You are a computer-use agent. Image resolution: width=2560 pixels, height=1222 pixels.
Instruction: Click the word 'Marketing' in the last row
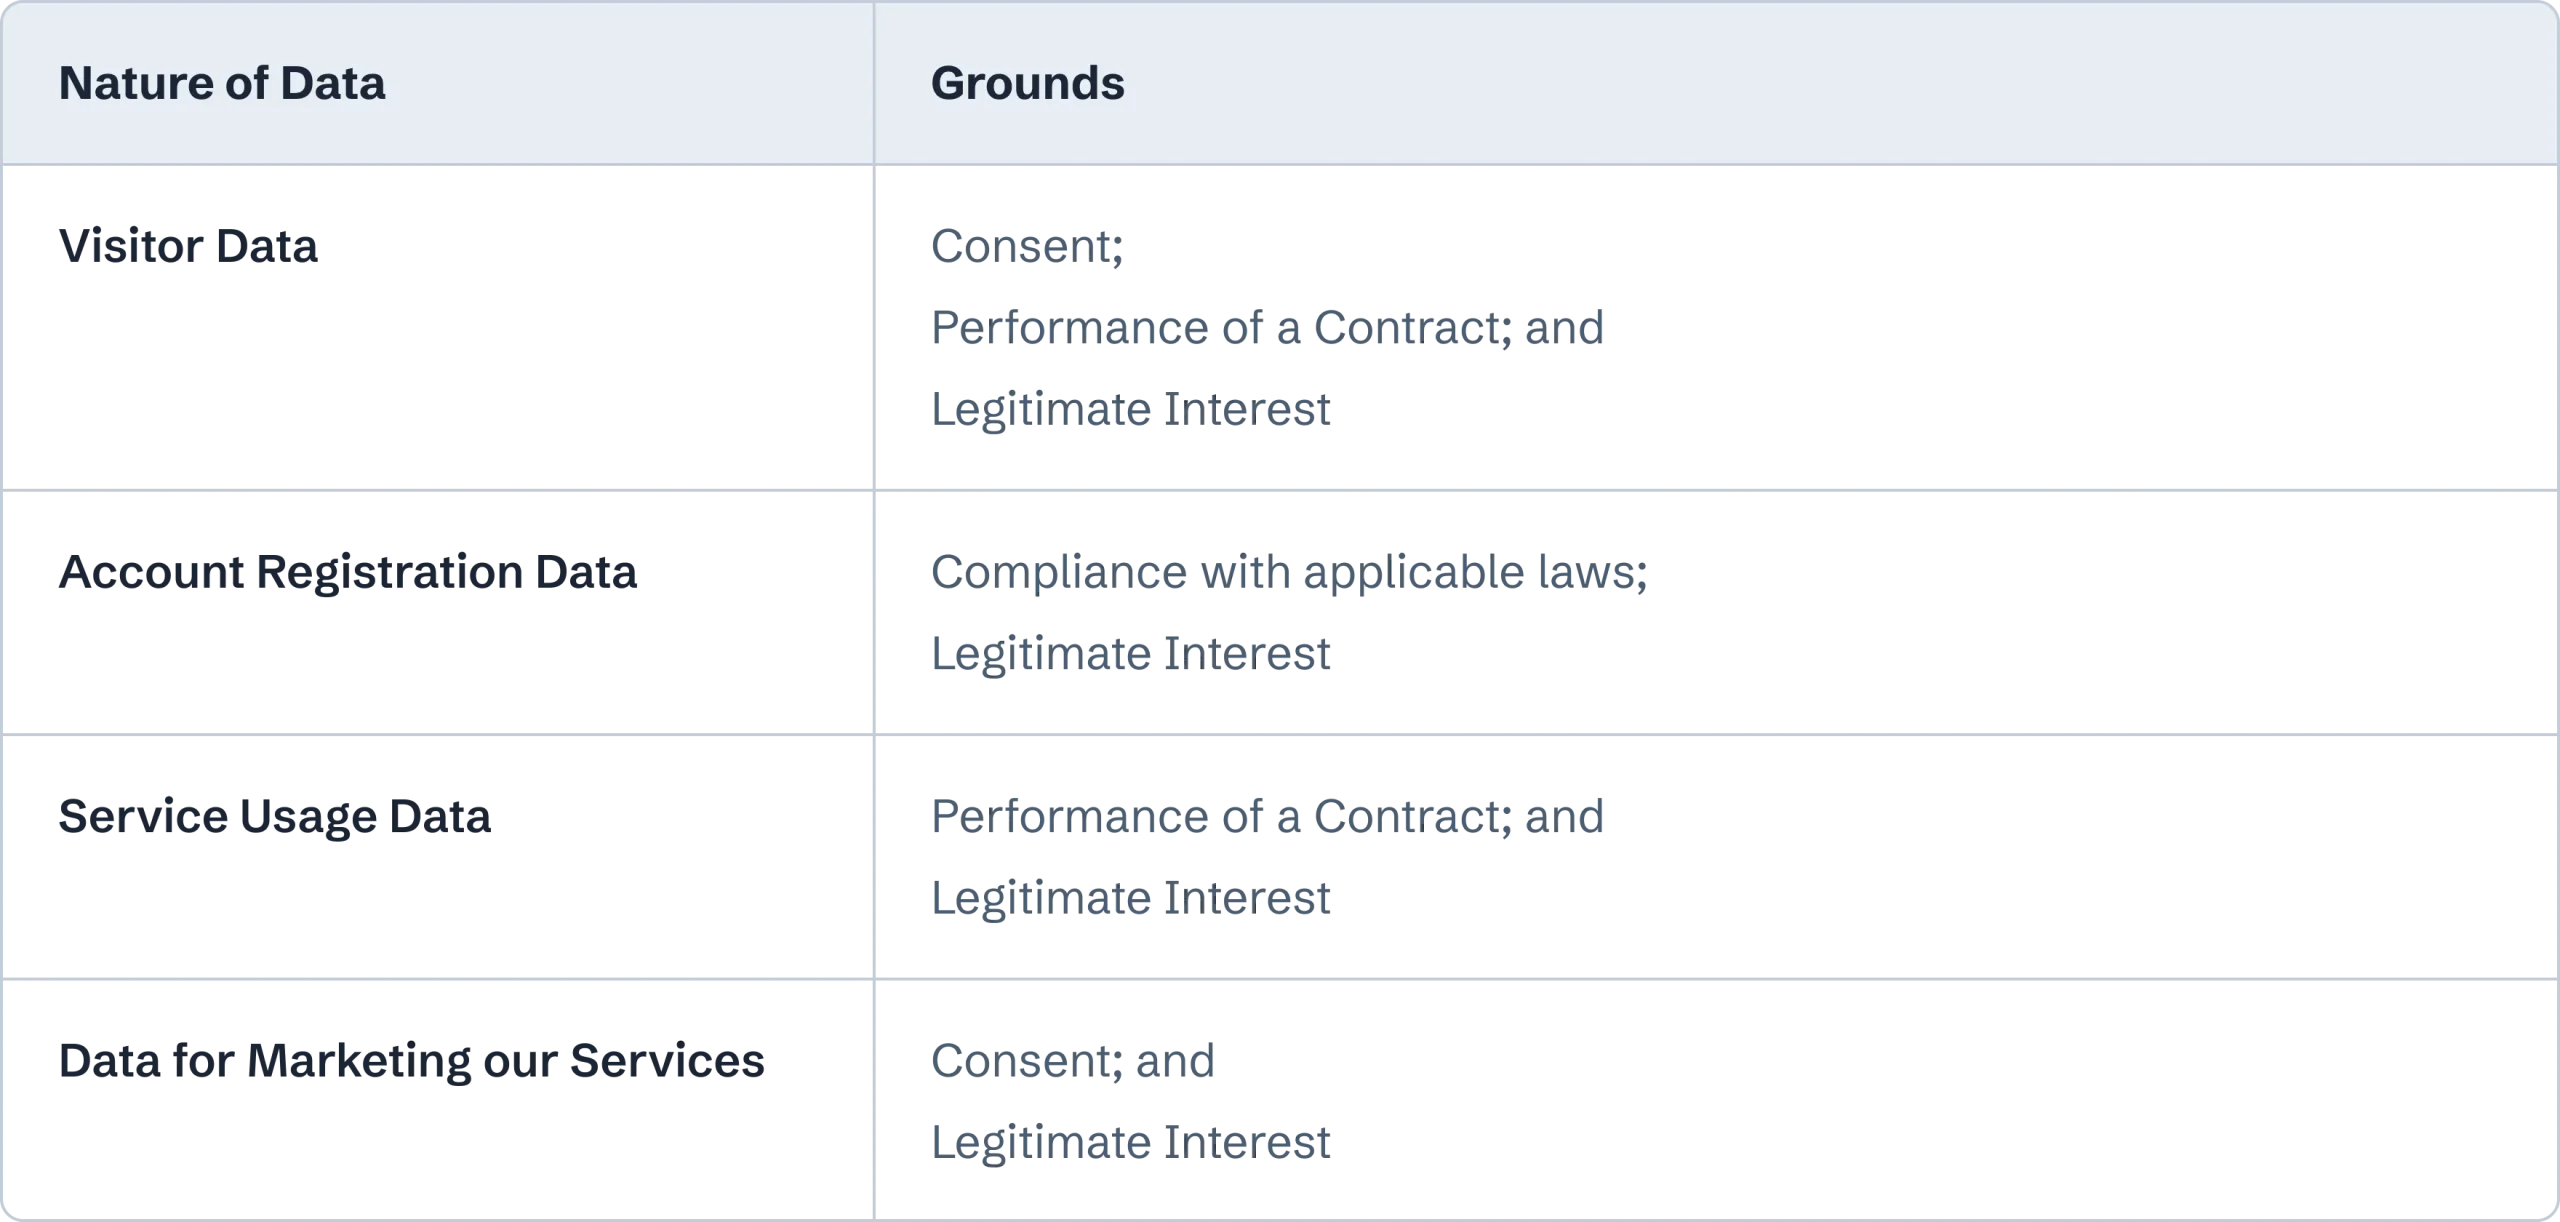358,1061
